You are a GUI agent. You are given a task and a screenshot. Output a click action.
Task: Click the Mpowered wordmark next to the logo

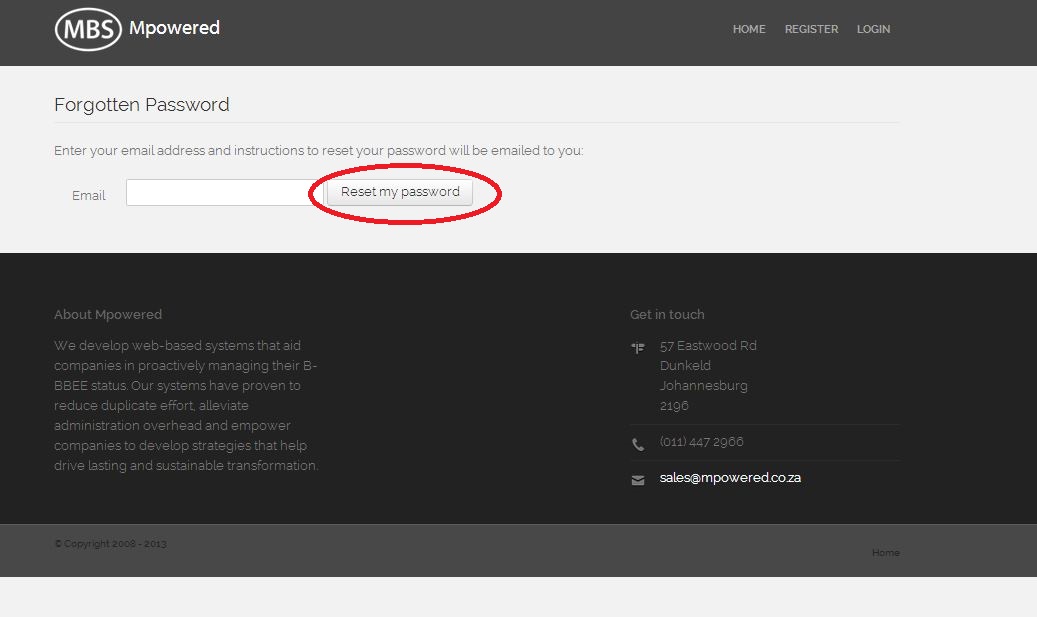point(175,28)
